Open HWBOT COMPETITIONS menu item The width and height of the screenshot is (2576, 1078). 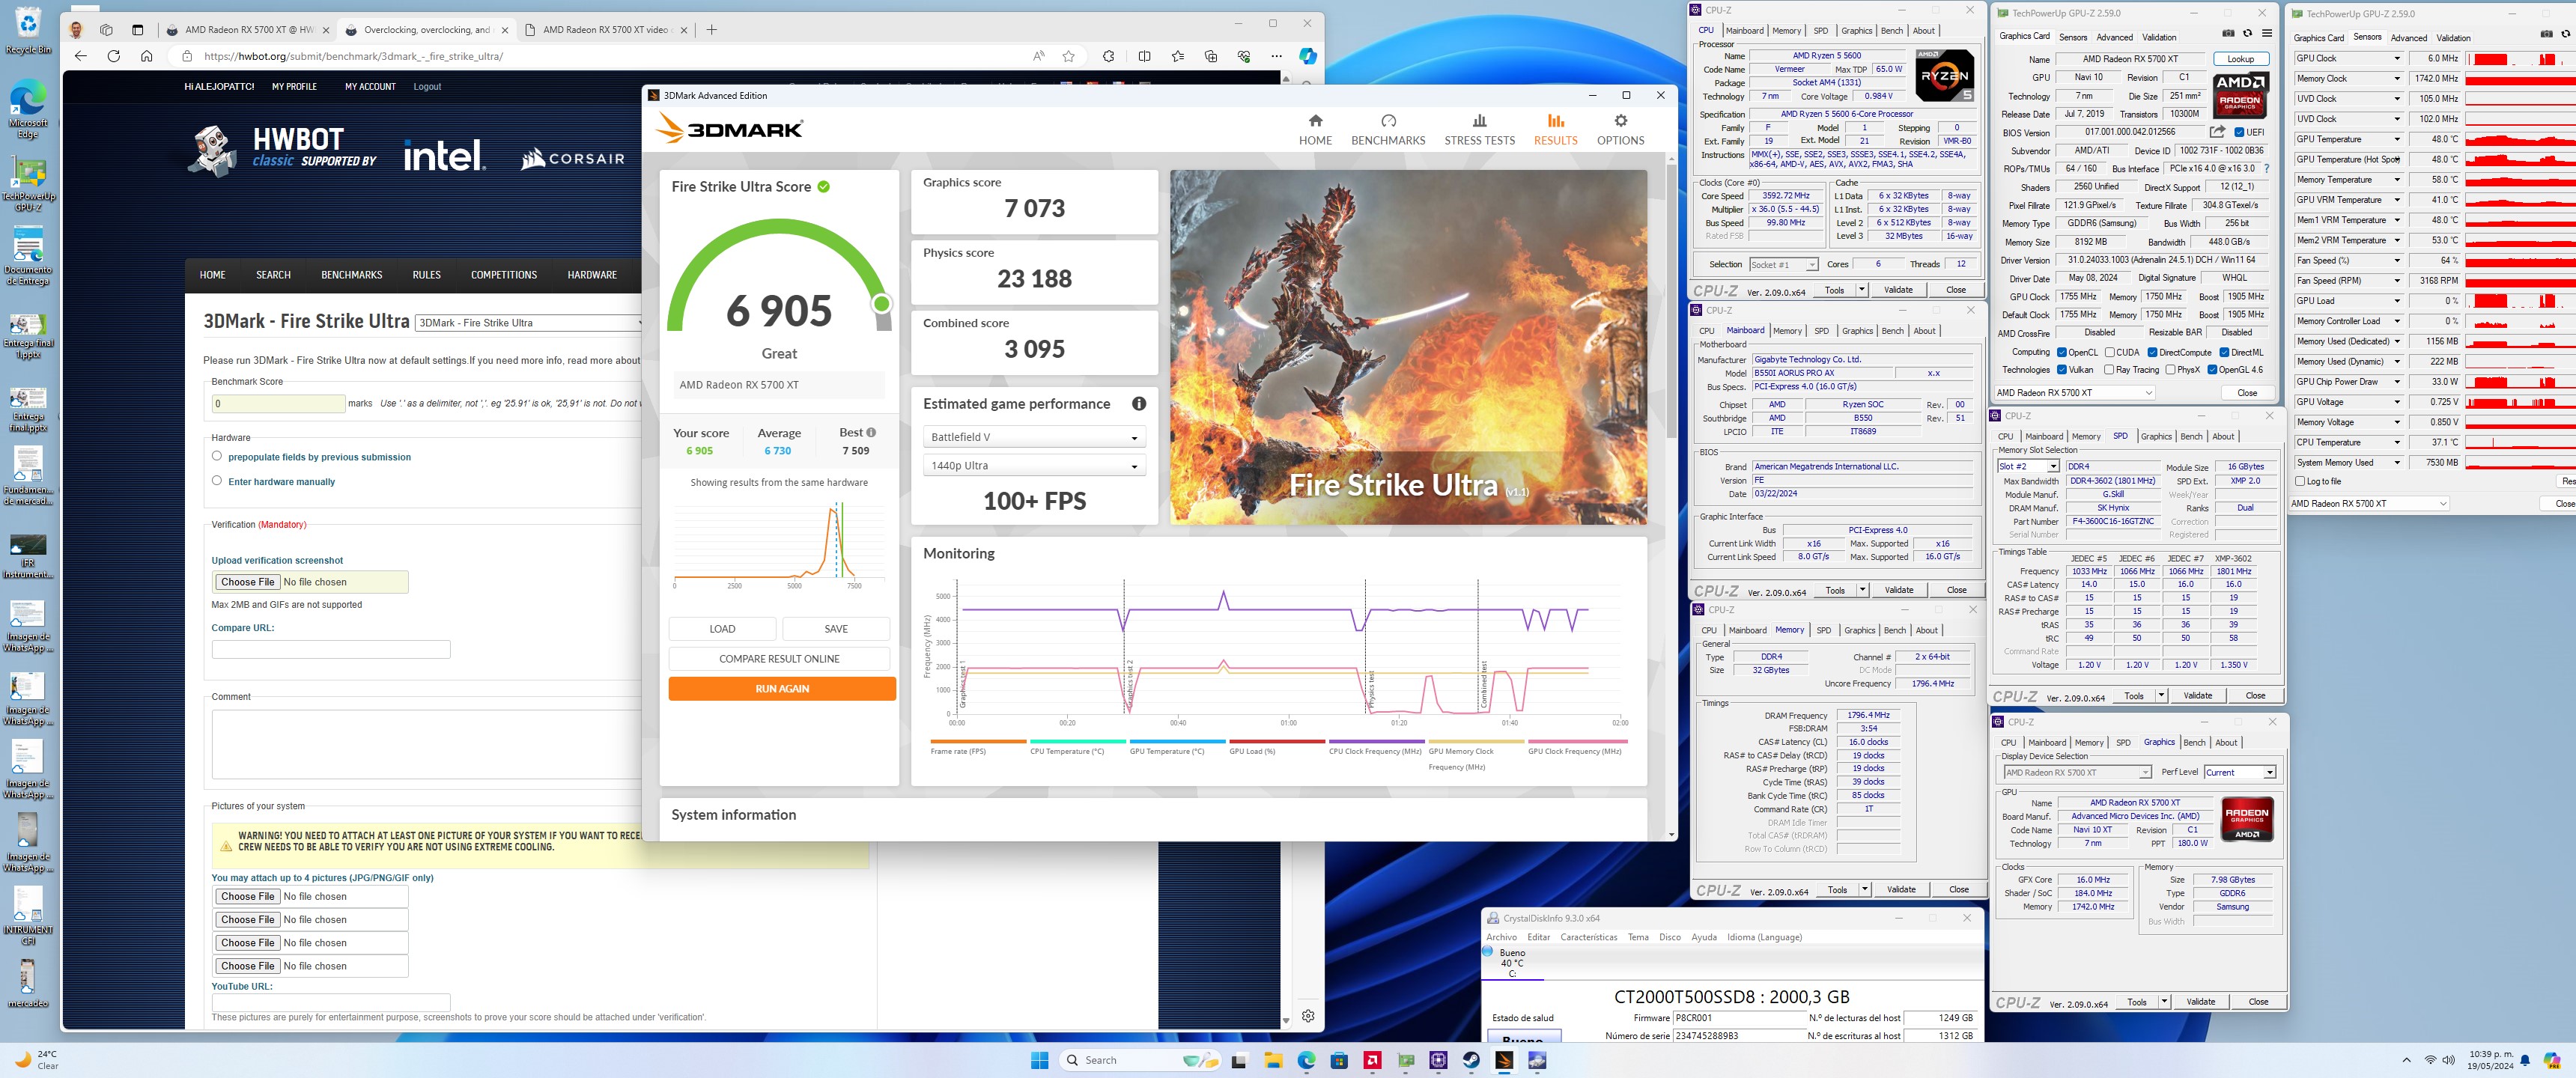coord(504,275)
